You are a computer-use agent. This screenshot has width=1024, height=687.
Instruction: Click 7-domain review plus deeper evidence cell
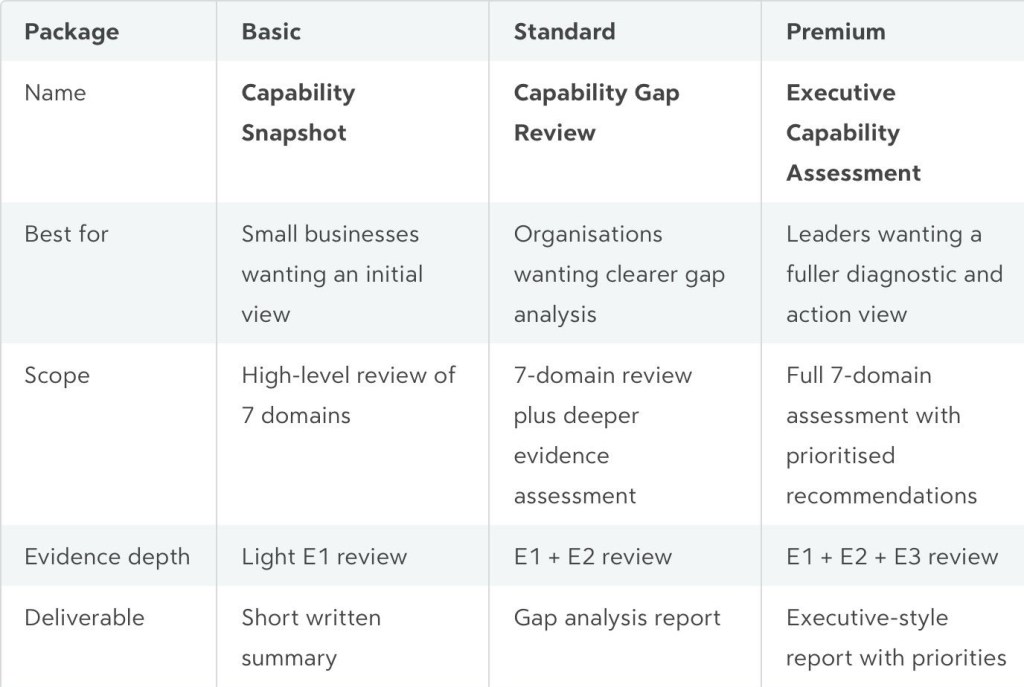(x=602, y=435)
